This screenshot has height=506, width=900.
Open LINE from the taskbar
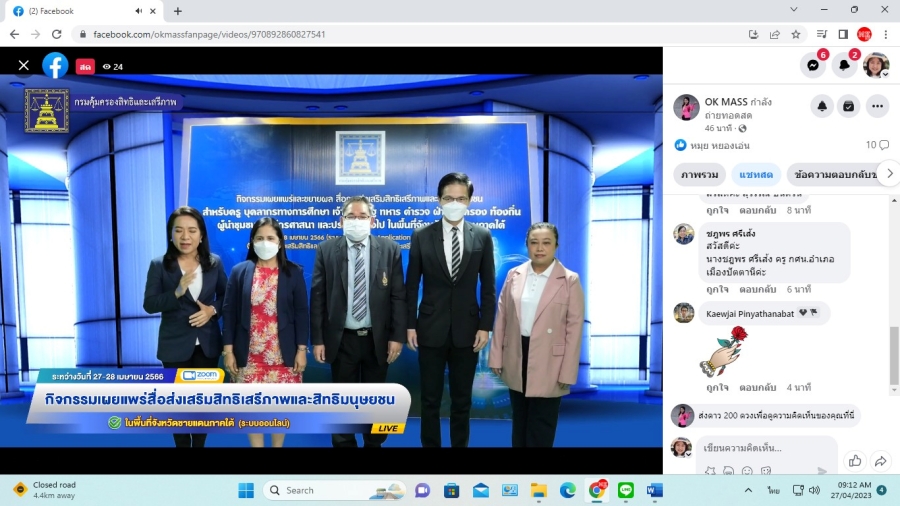click(x=626, y=491)
